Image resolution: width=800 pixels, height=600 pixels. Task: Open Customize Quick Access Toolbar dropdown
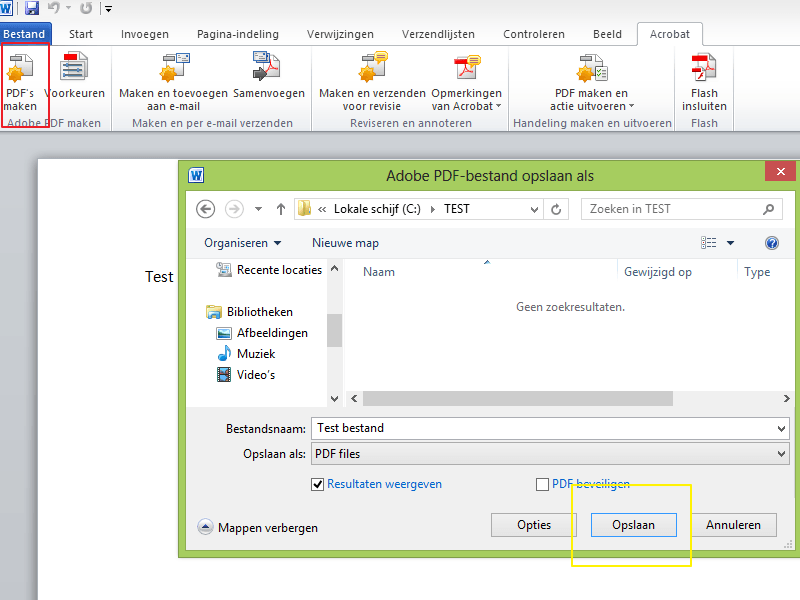(108, 8)
